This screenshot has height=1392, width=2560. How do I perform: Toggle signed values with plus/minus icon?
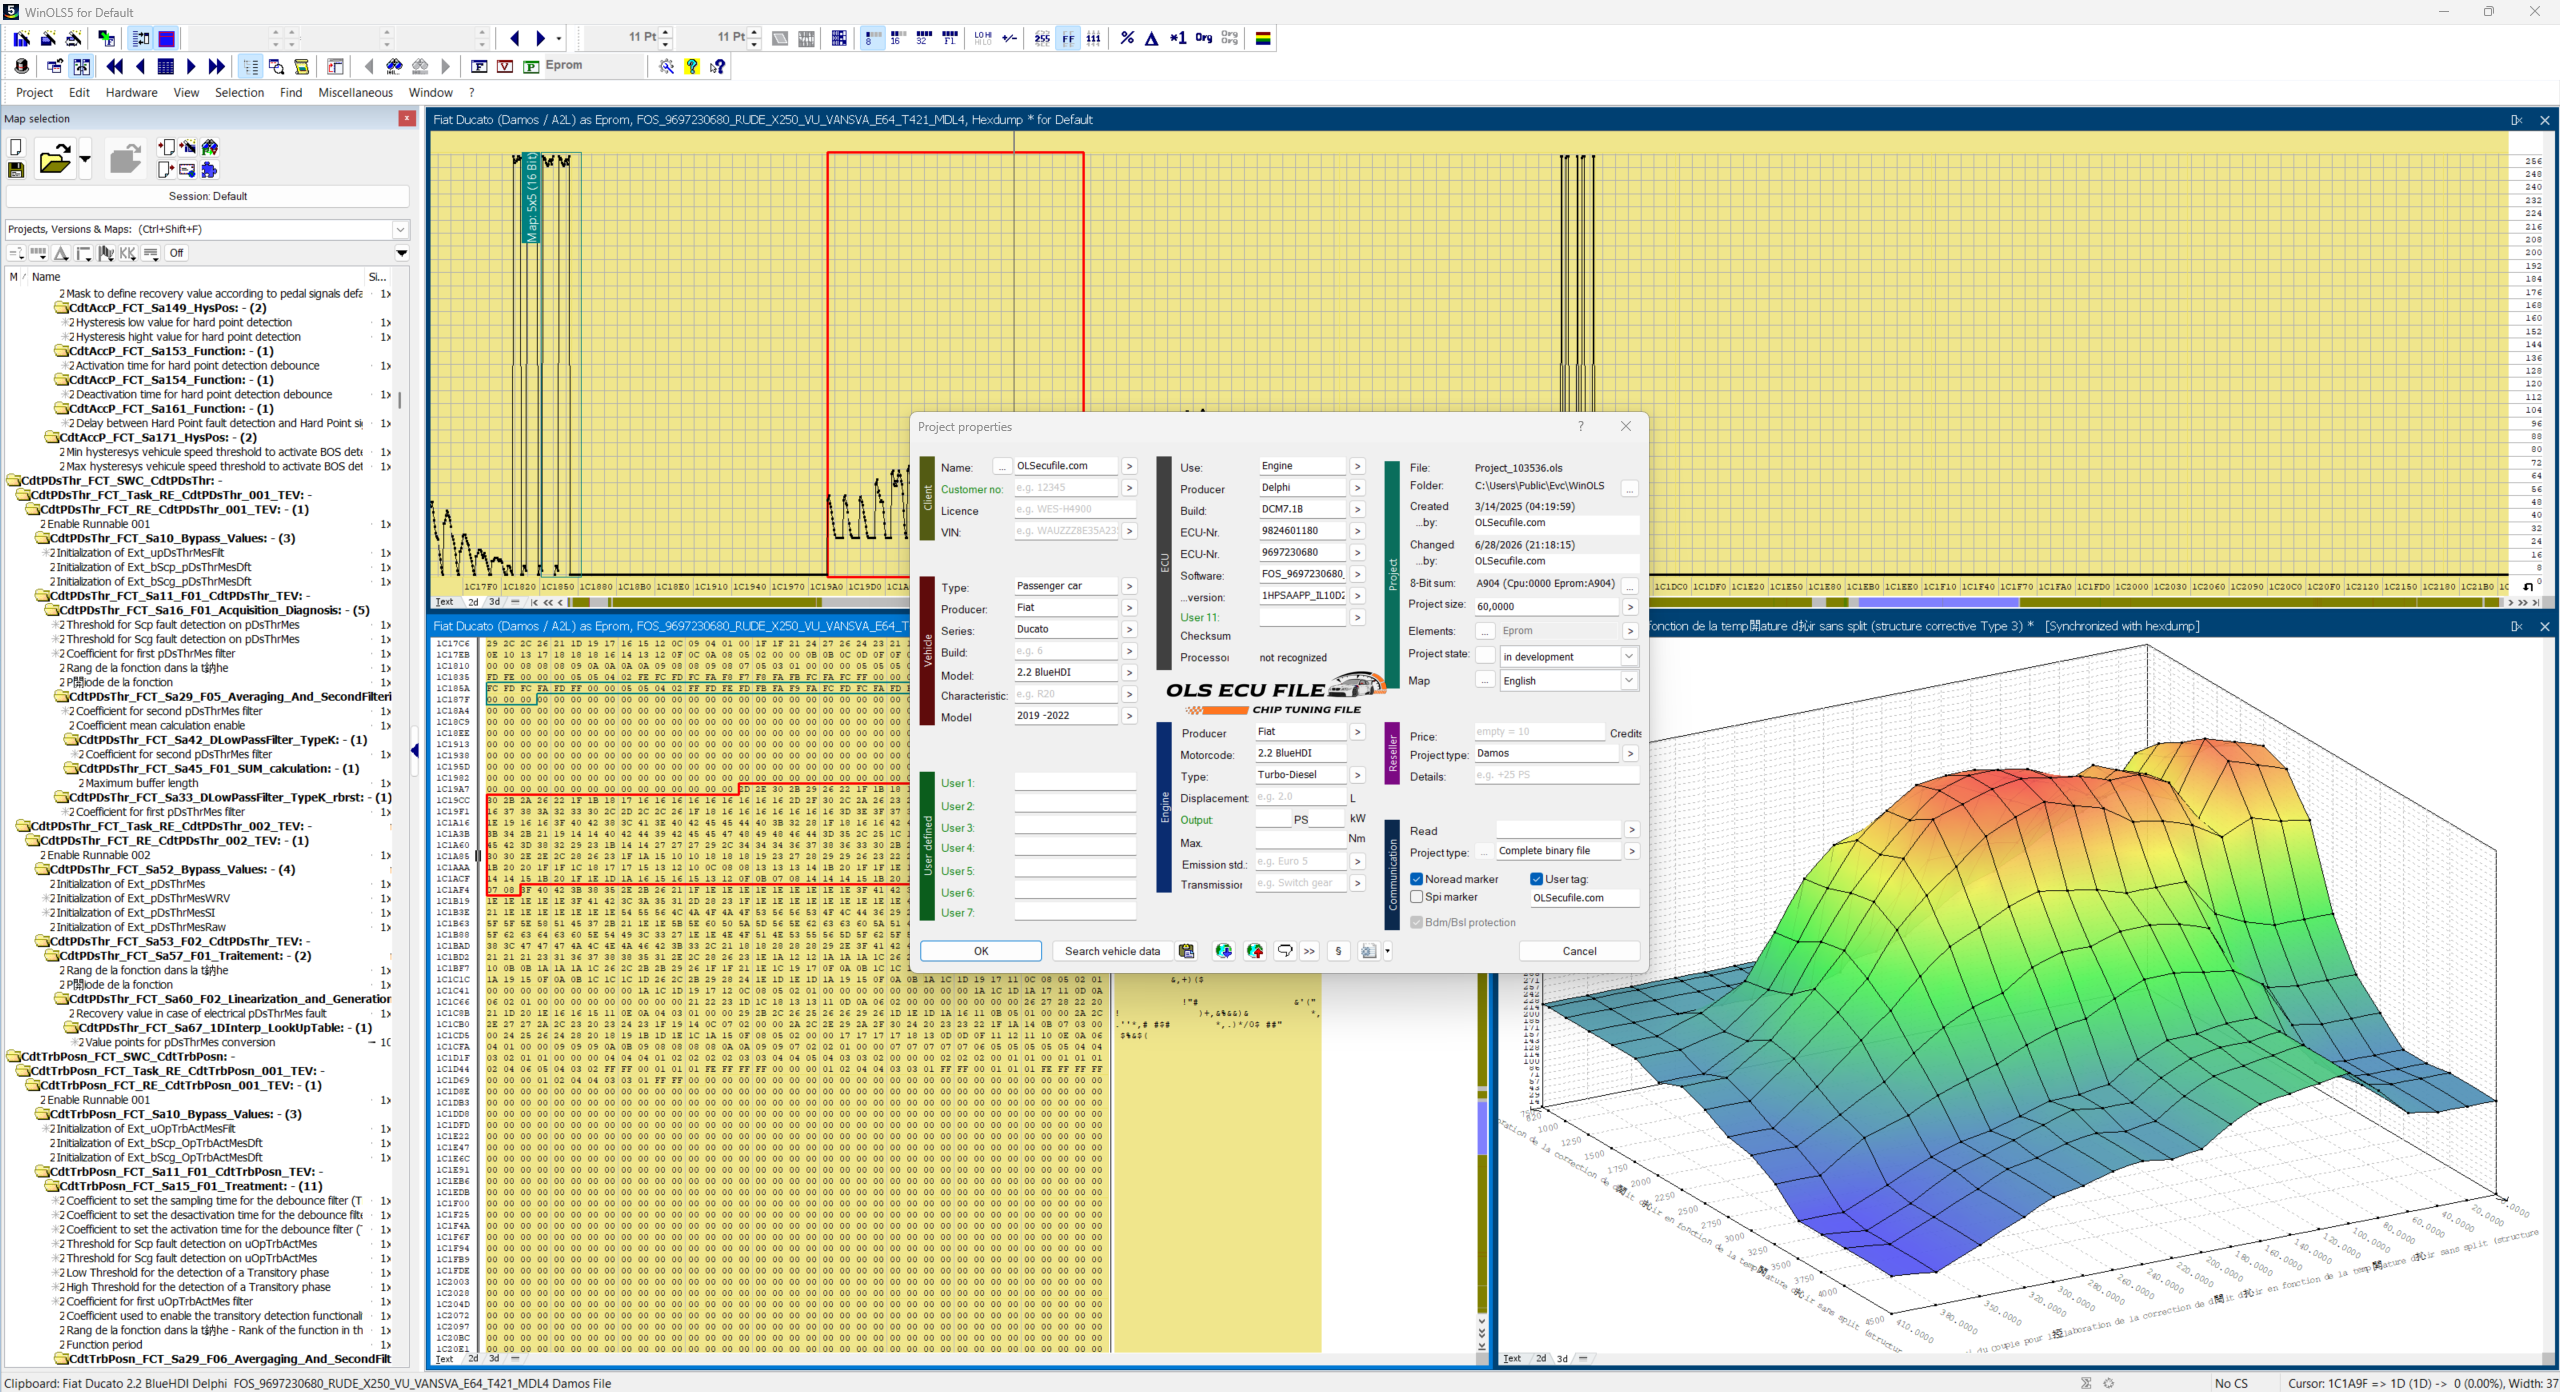coord(1010,38)
